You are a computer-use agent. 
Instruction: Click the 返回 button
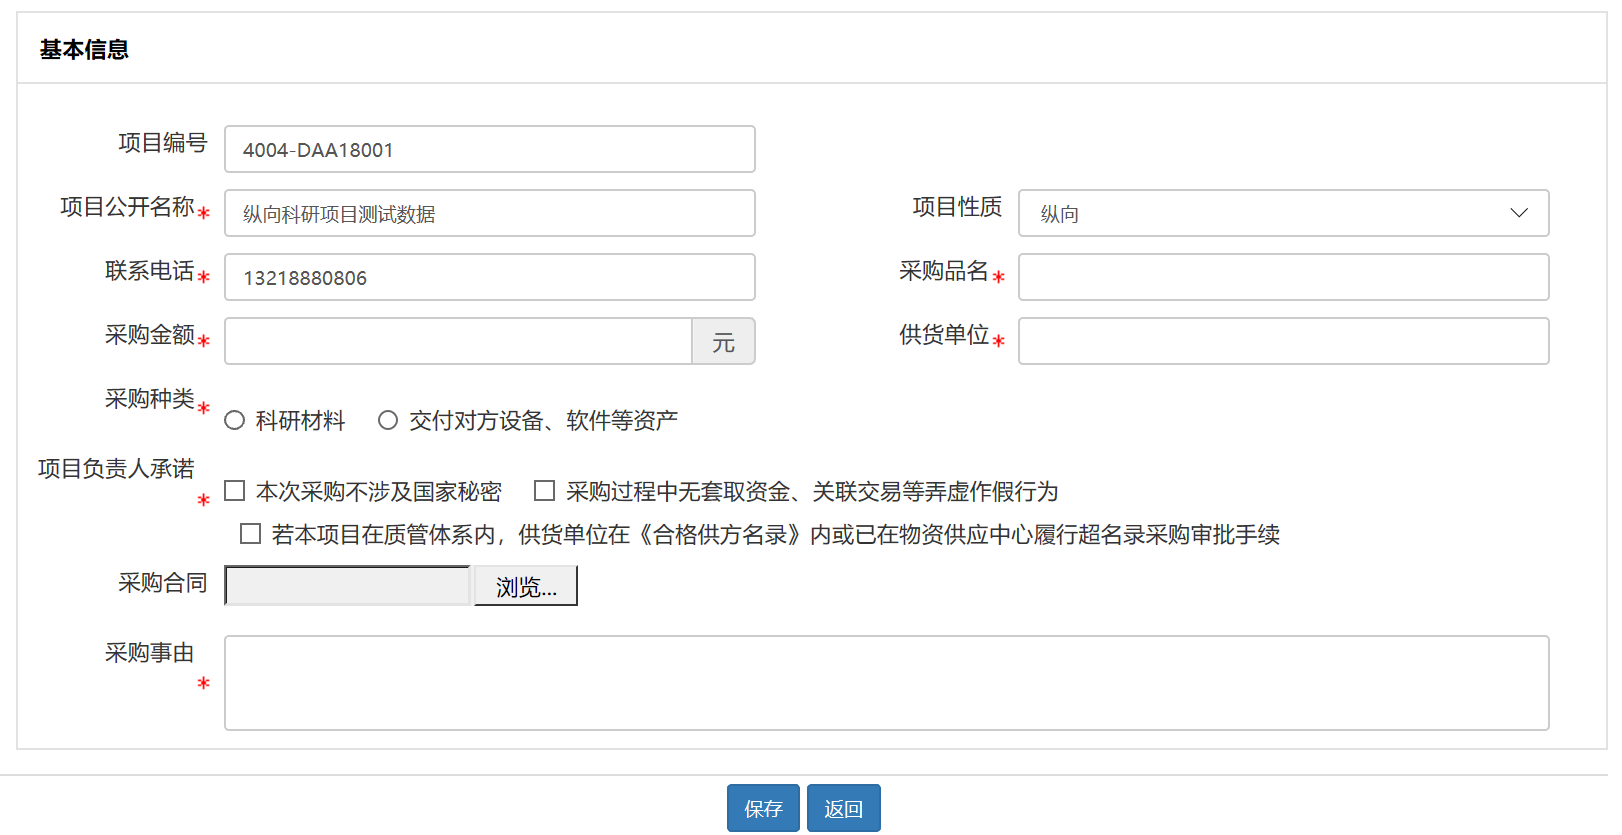tap(843, 808)
